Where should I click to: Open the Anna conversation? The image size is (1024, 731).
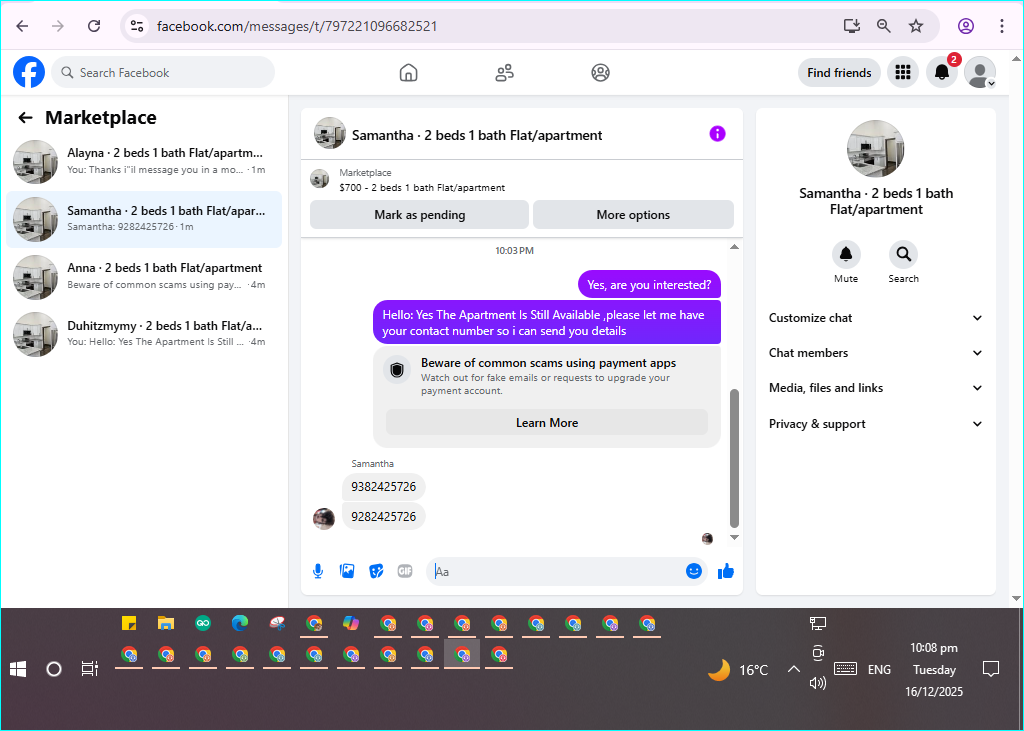click(144, 276)
